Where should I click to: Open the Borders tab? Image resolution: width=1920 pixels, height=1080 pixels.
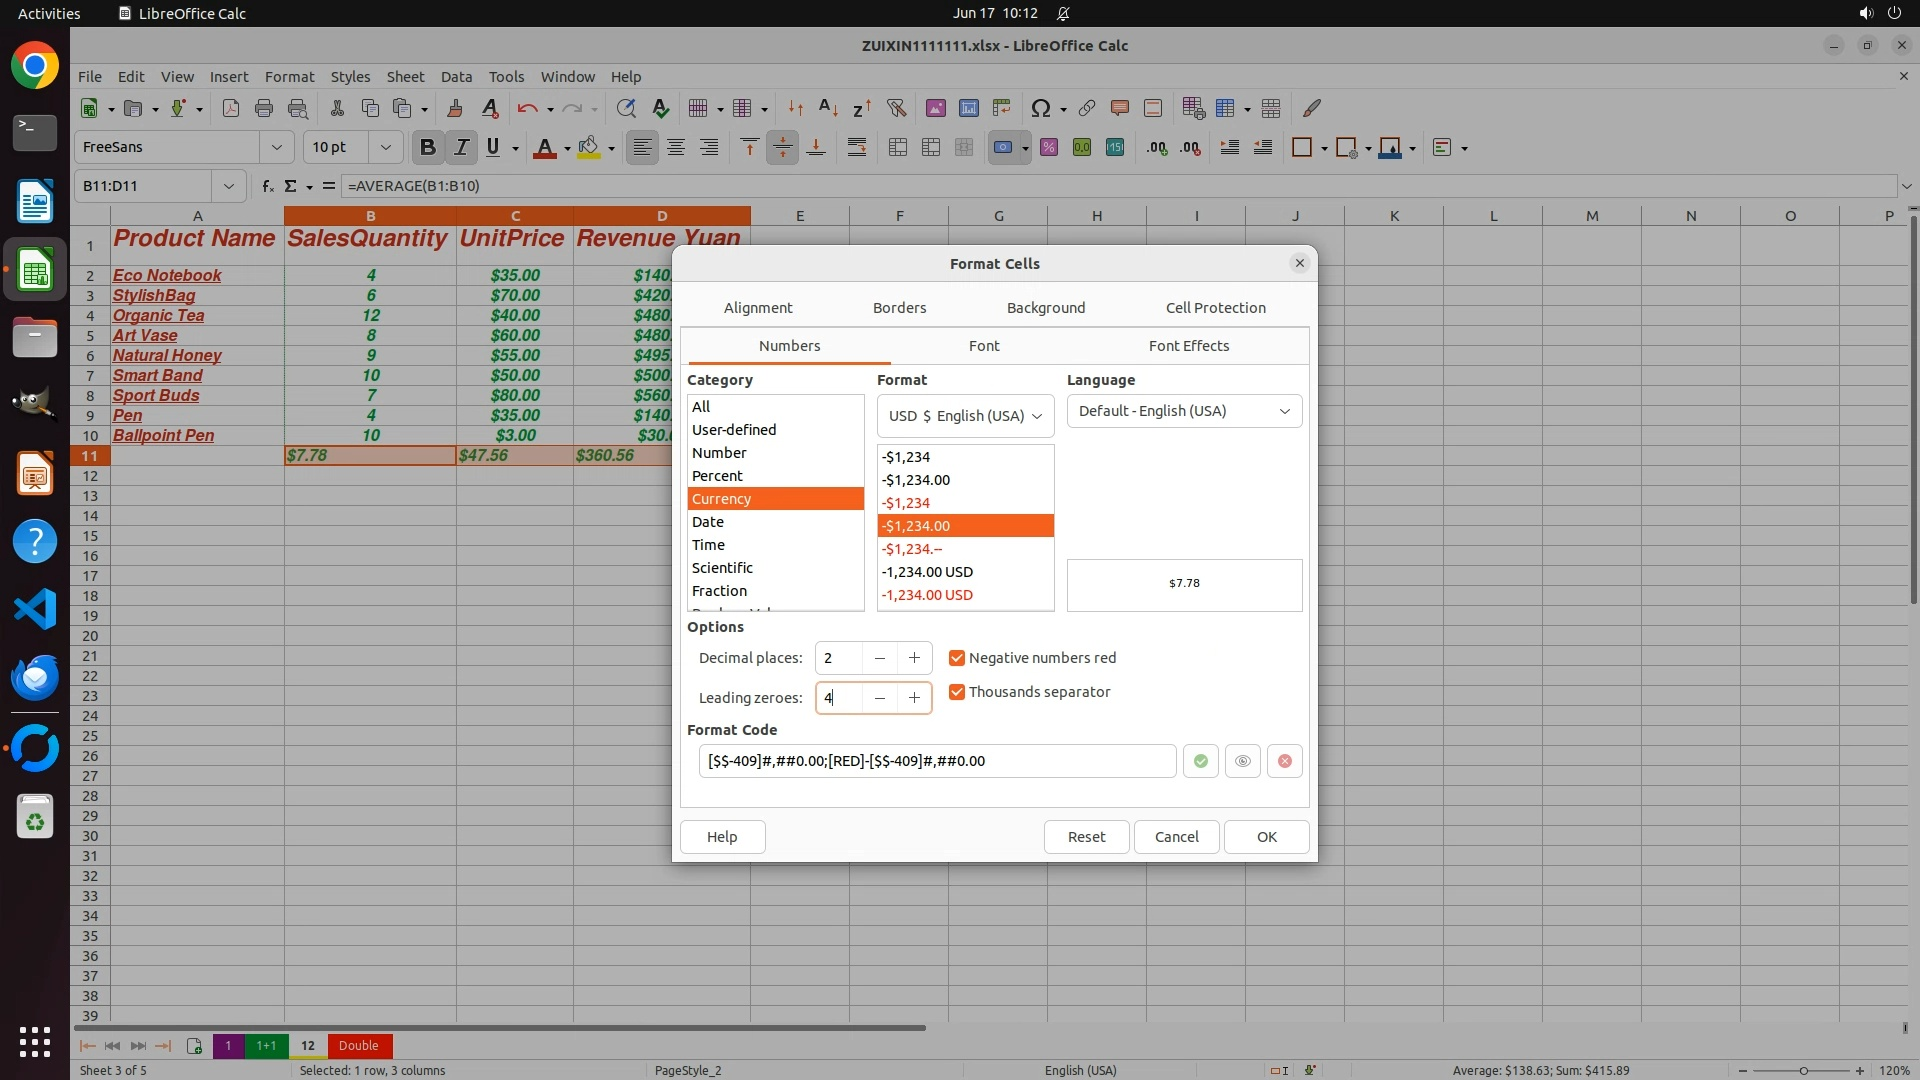899,308
